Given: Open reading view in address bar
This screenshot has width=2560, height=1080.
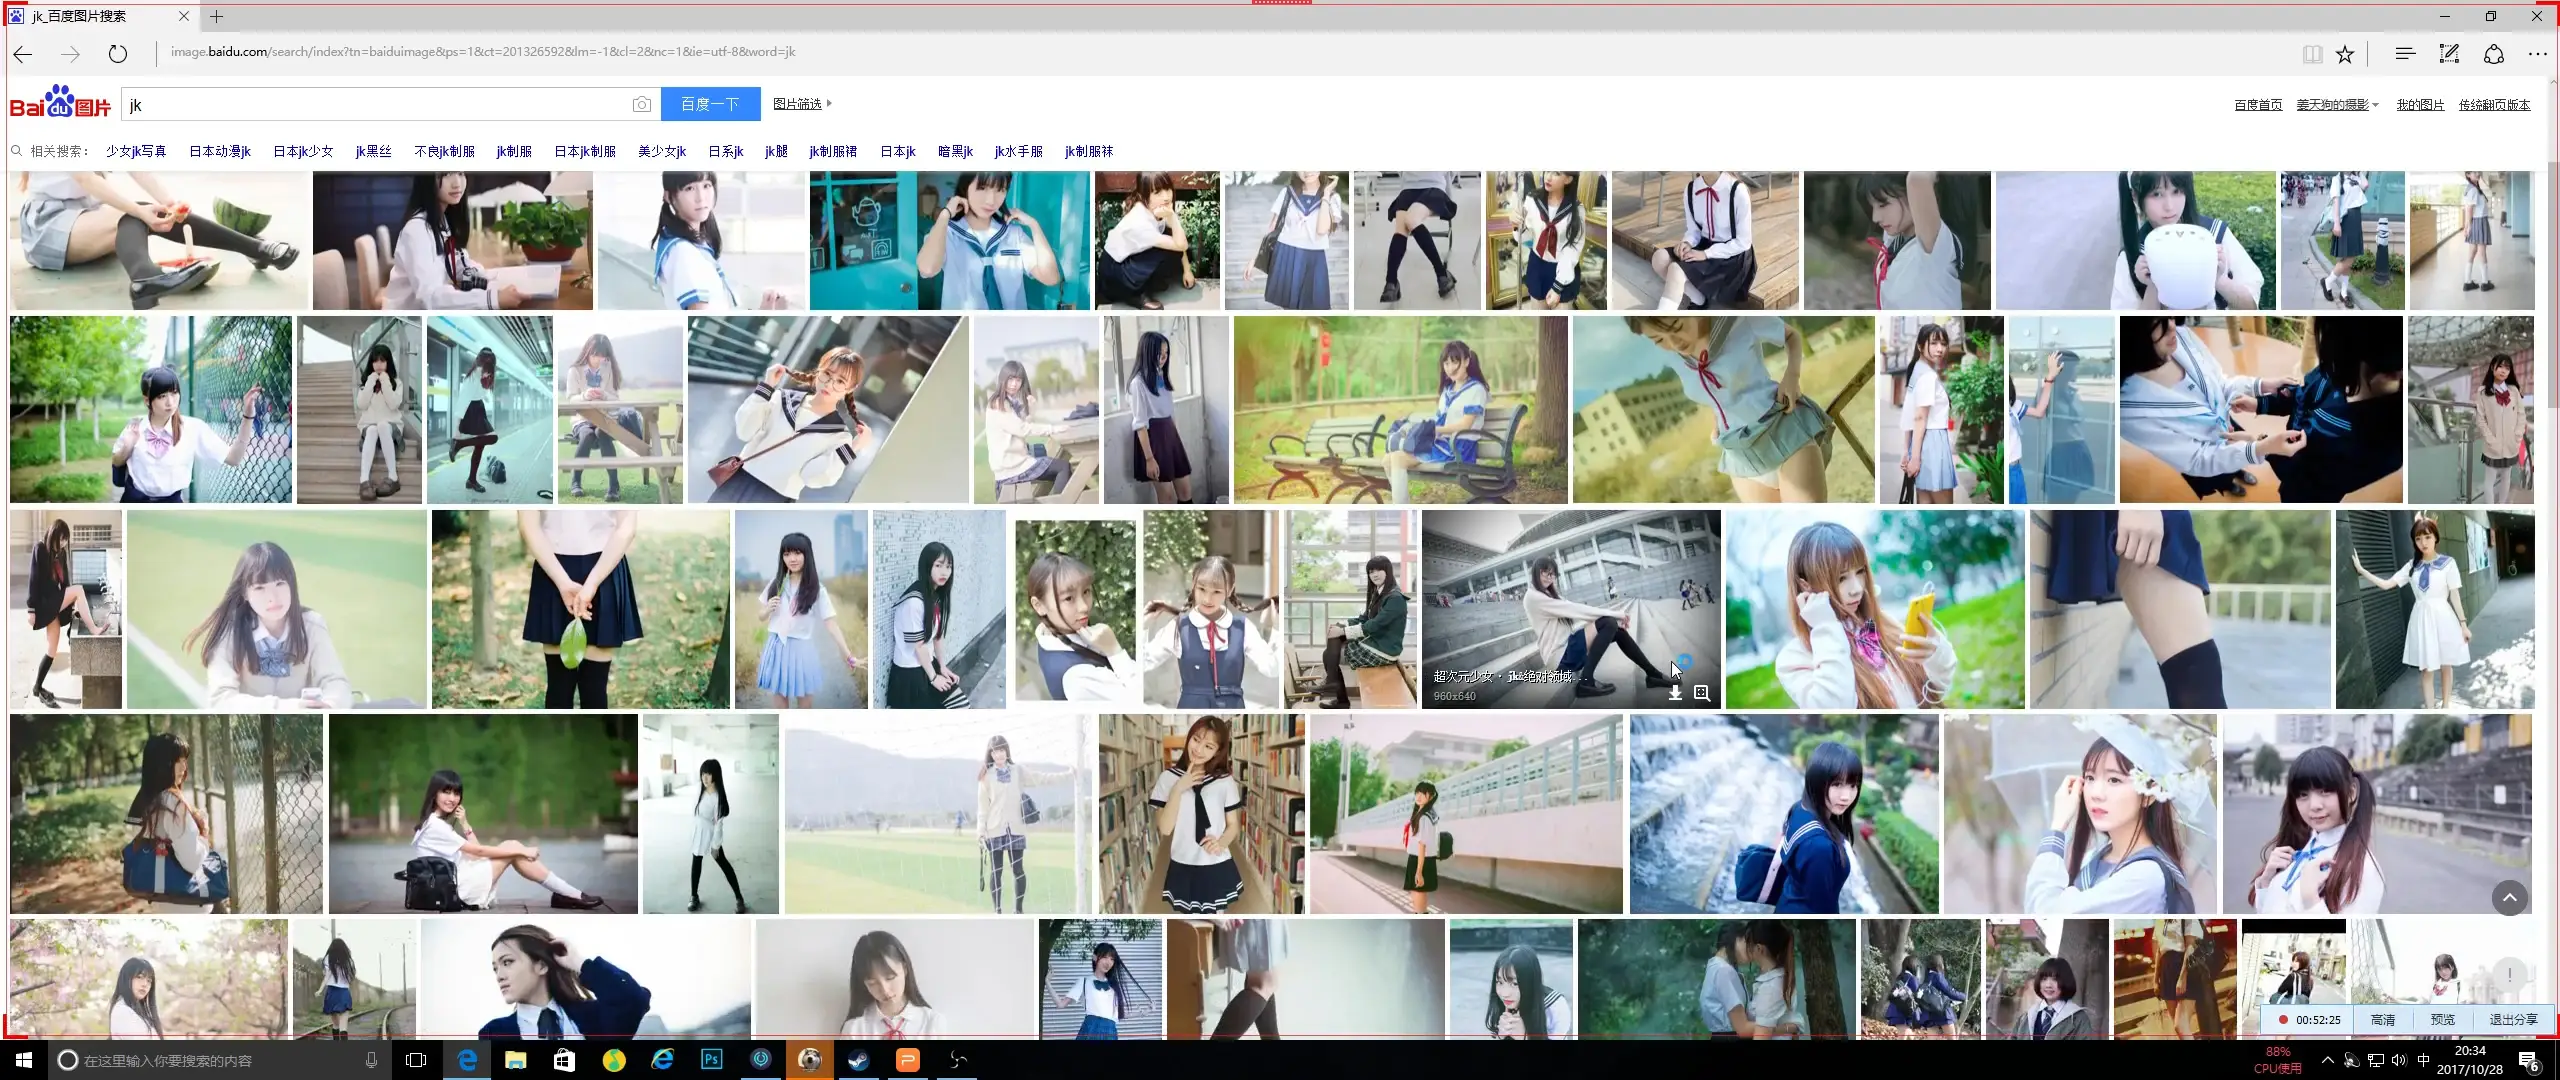Looking at the screenshot, I should pyautogui.click(x=2312, y=54).
